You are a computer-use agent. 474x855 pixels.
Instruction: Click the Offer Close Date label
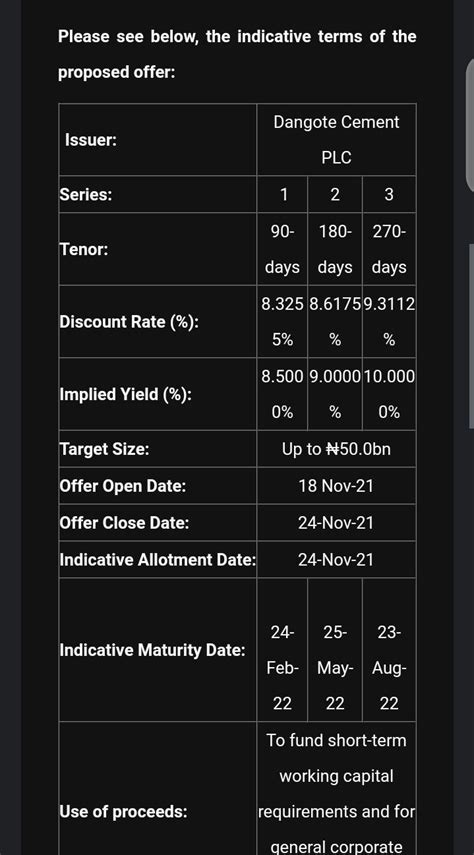[124, 523]
